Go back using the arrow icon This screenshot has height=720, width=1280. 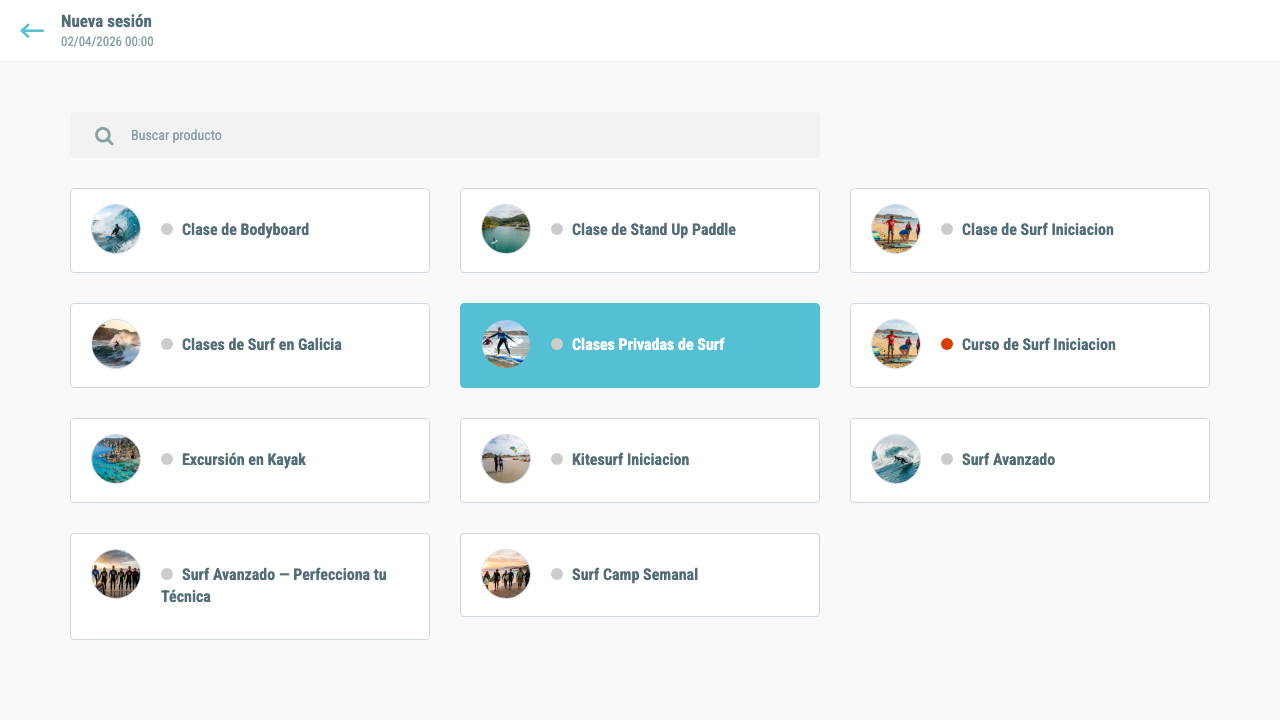click(32, 31)
